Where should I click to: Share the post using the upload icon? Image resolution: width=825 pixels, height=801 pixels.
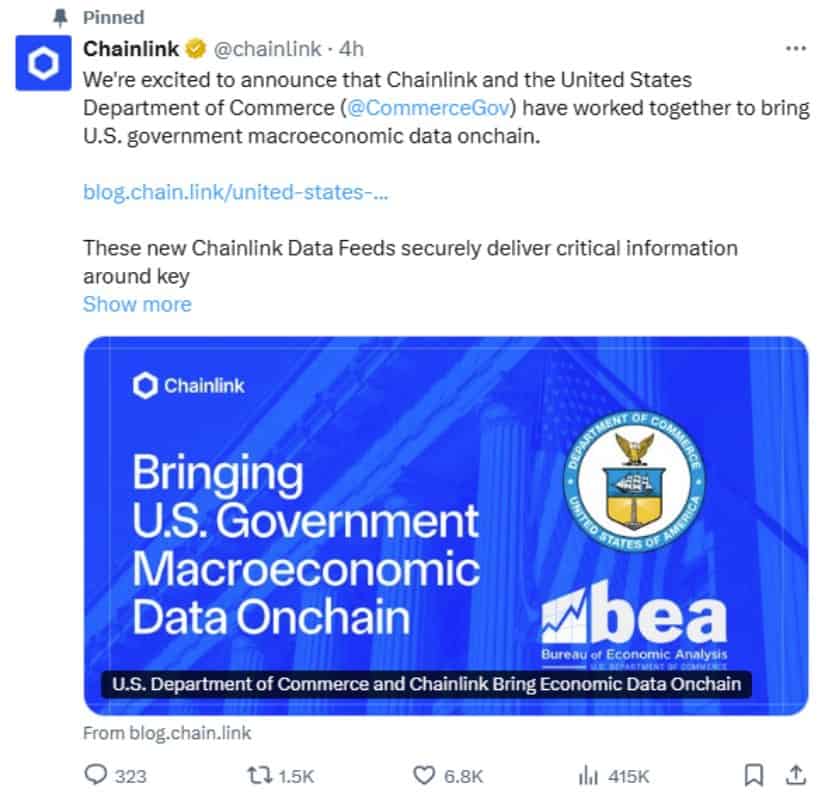[x=796, y=775]
